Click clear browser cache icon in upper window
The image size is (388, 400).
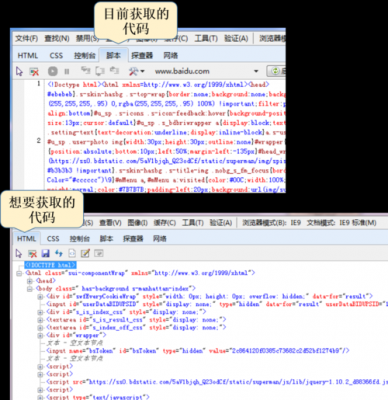(x=34, y=71)
